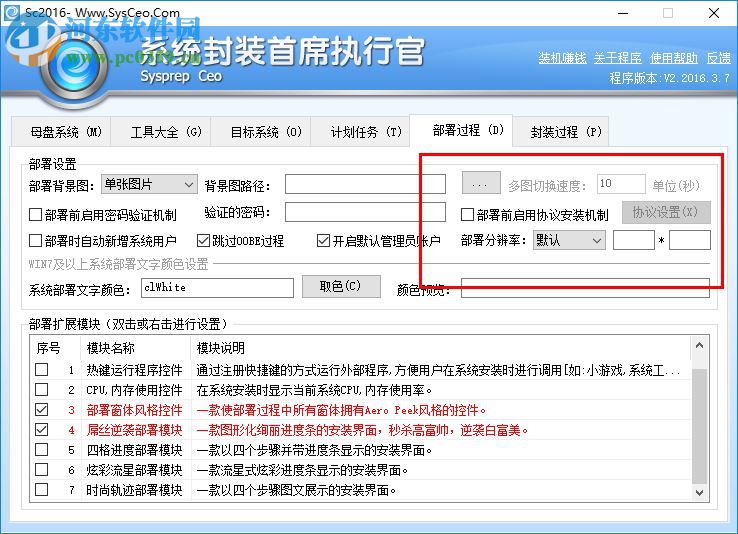Click the 反馈 link
Screen dimensions: 738x534
pos(718,58)
